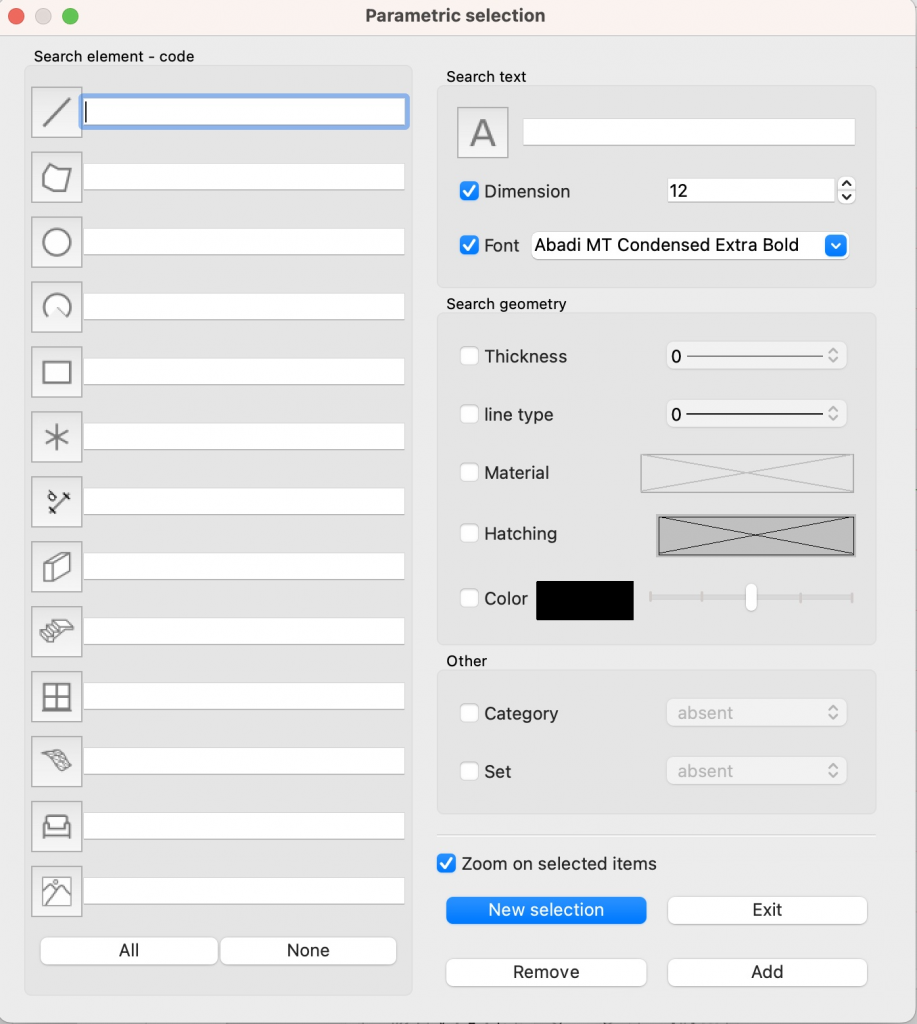Click the None button

click(x=308, y=950)
